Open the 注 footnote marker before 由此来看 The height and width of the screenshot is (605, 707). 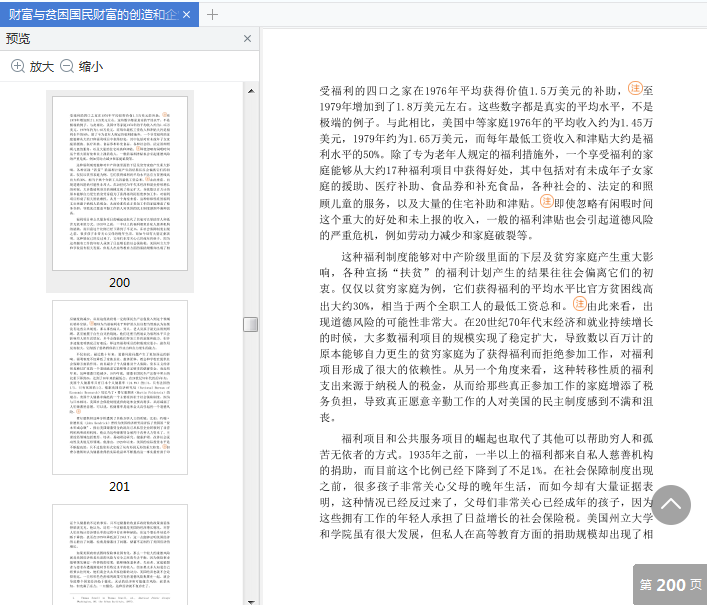pos(579,304)
